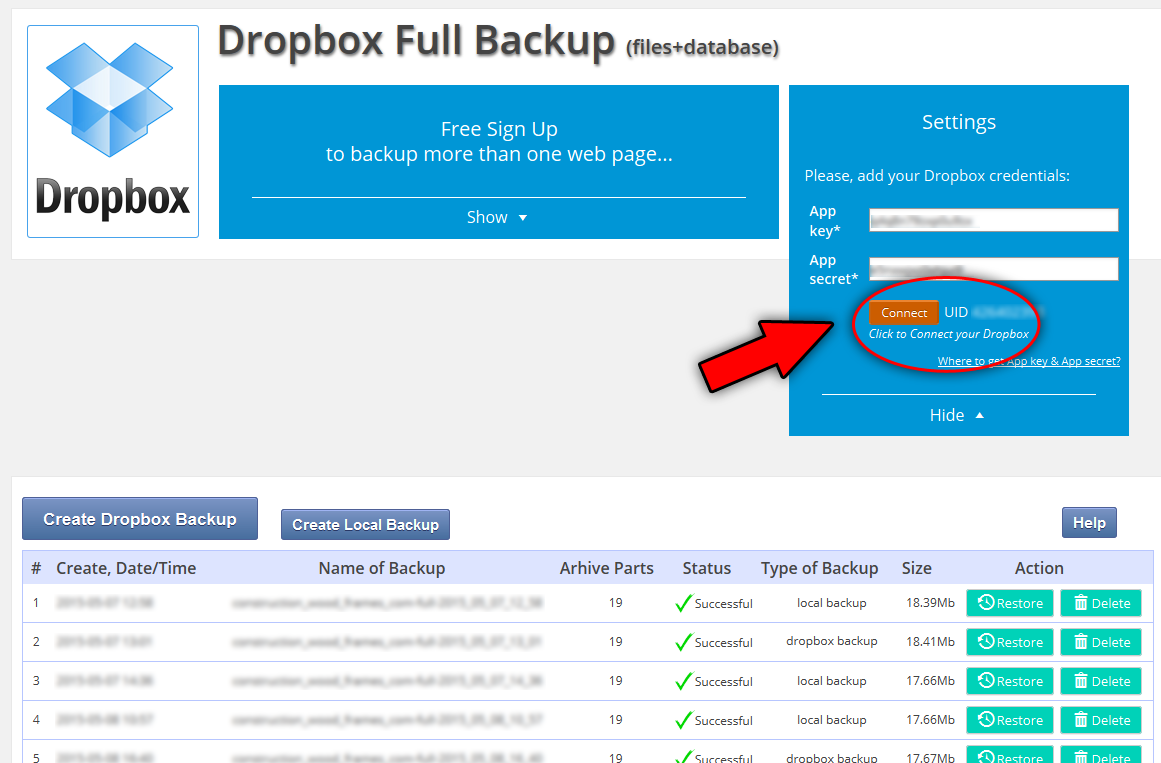This screenshot has height=763, width=1161.
Task: Restore row 4 local backup
Action: coord(1010,720)
